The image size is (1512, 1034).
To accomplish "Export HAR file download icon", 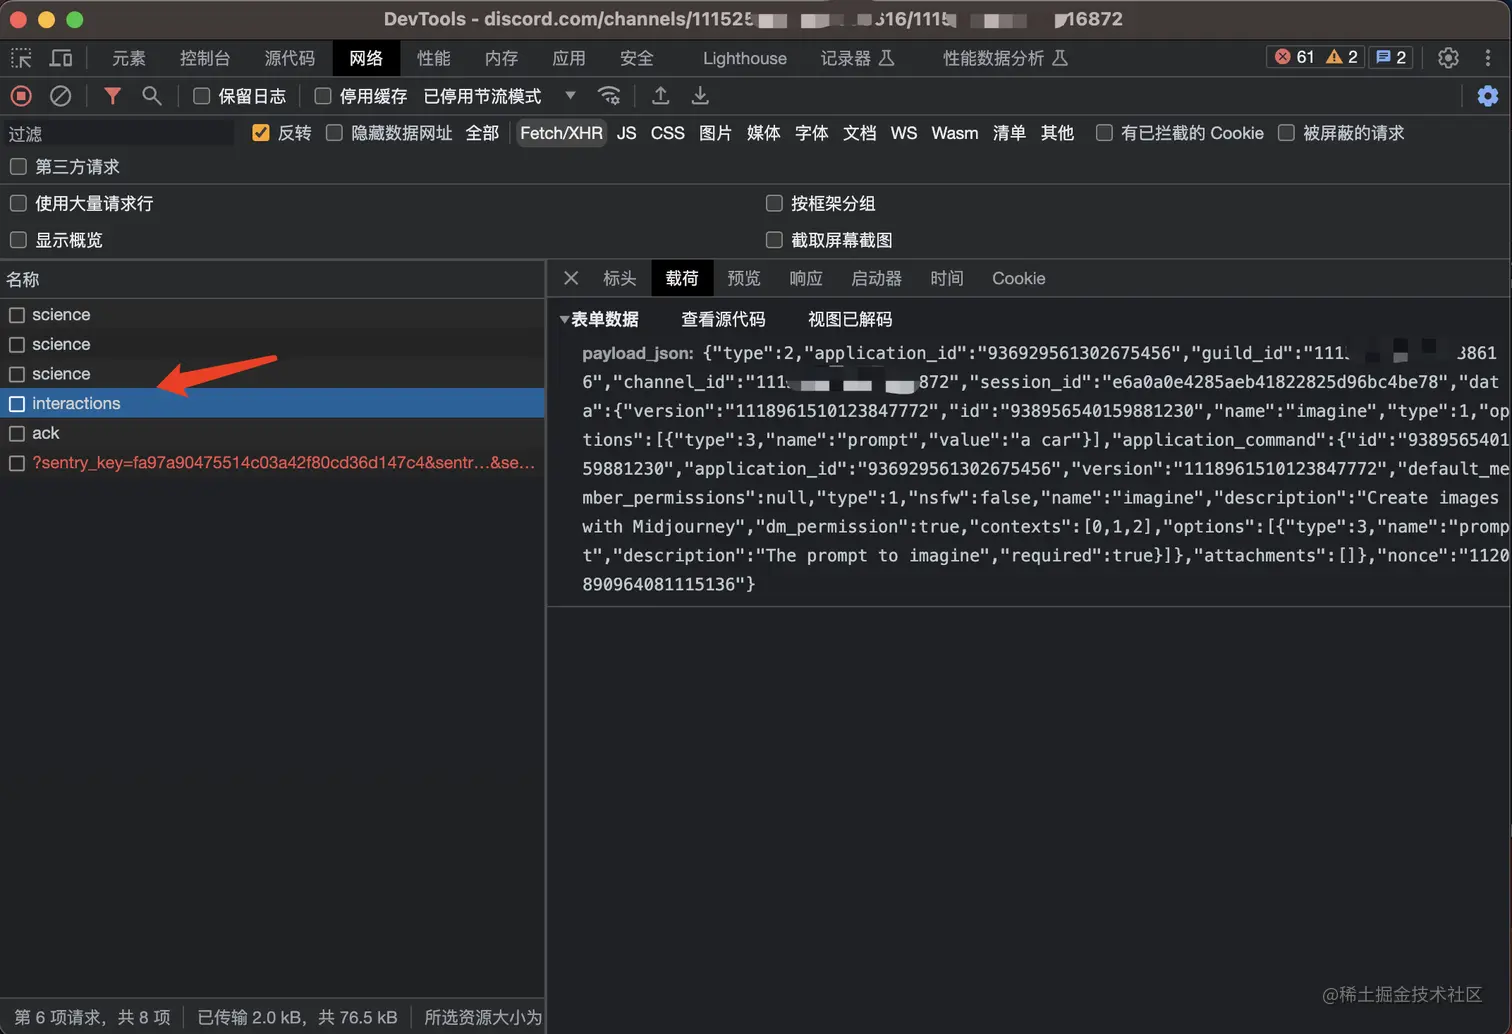I will pyautogui.click(x=700, y=96).
